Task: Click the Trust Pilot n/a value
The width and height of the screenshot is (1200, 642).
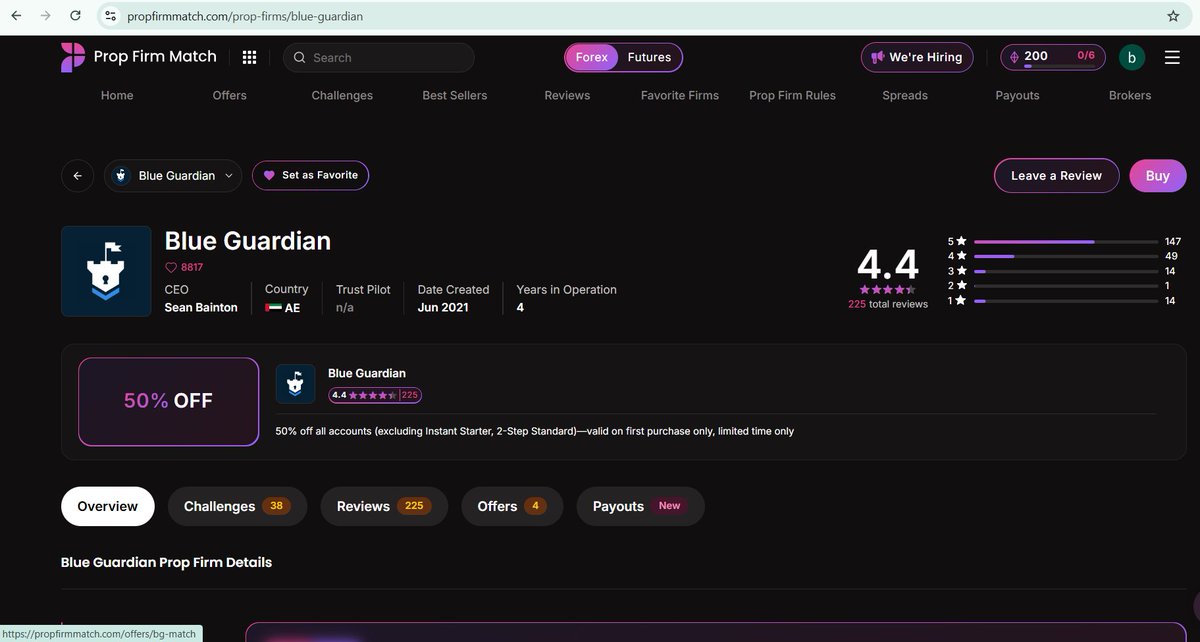Action: click(345, 308)
